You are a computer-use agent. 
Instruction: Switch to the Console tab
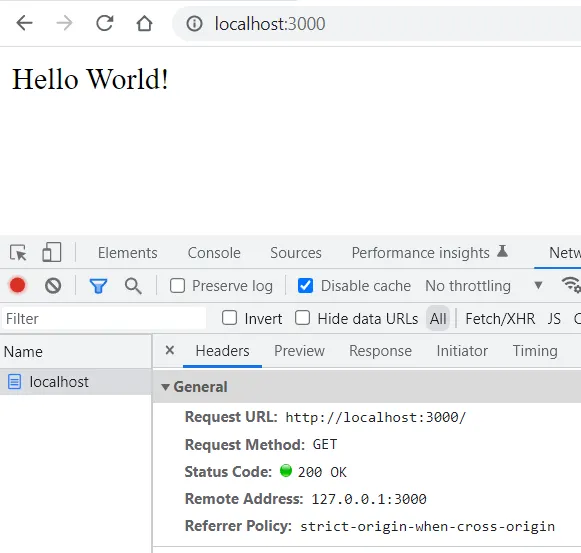(214, 253)
